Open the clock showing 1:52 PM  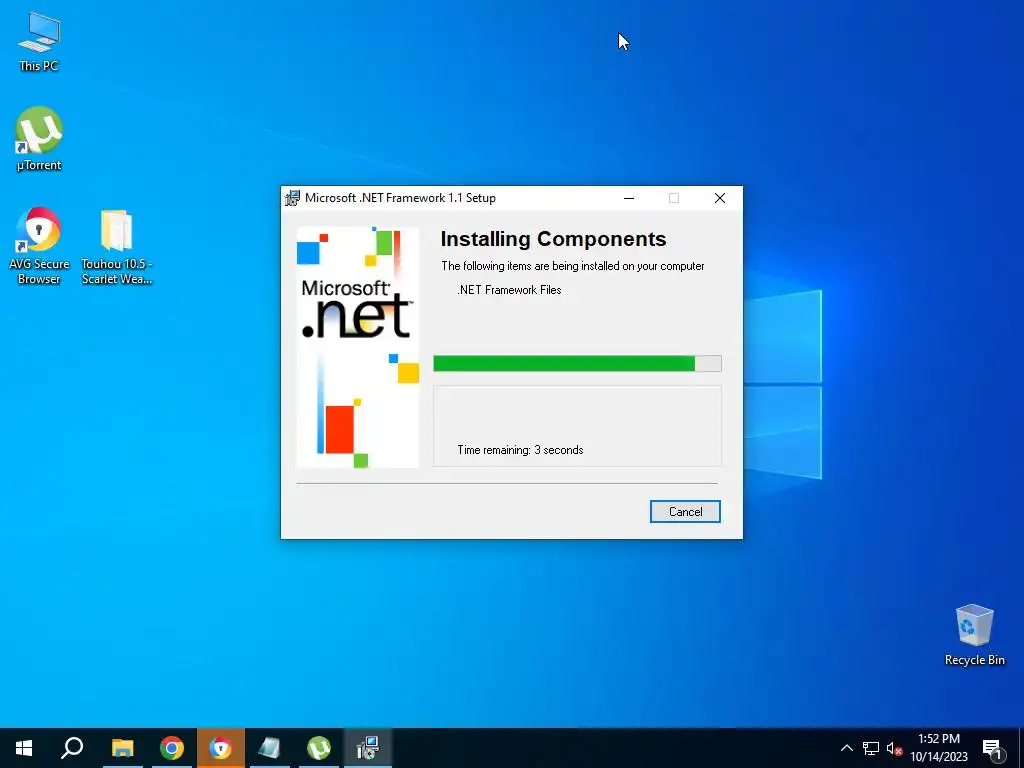coord(939,748)
